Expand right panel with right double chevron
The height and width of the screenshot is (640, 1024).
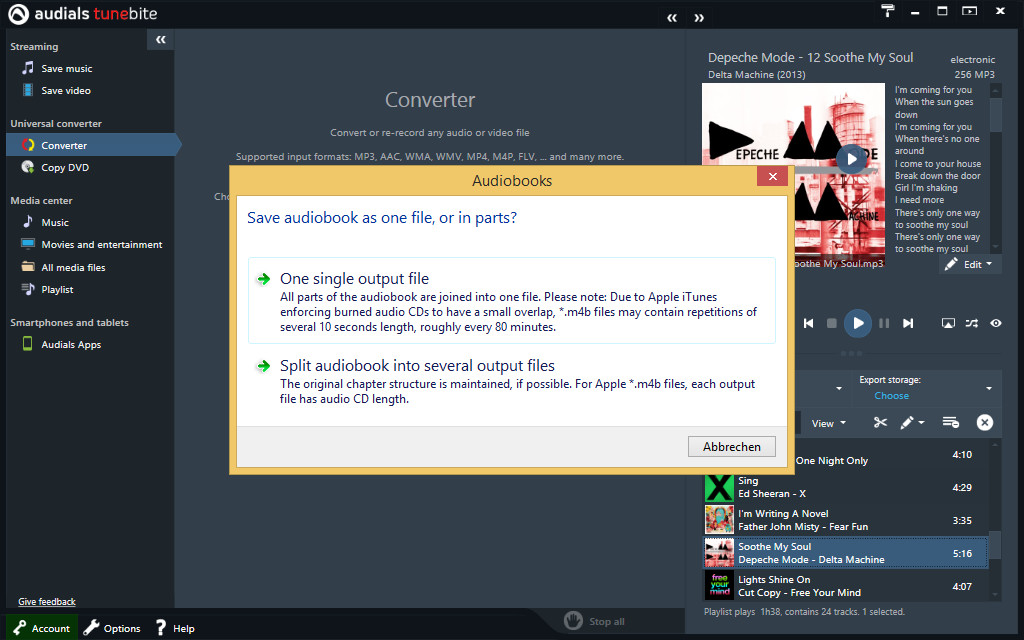pos(699,18)
